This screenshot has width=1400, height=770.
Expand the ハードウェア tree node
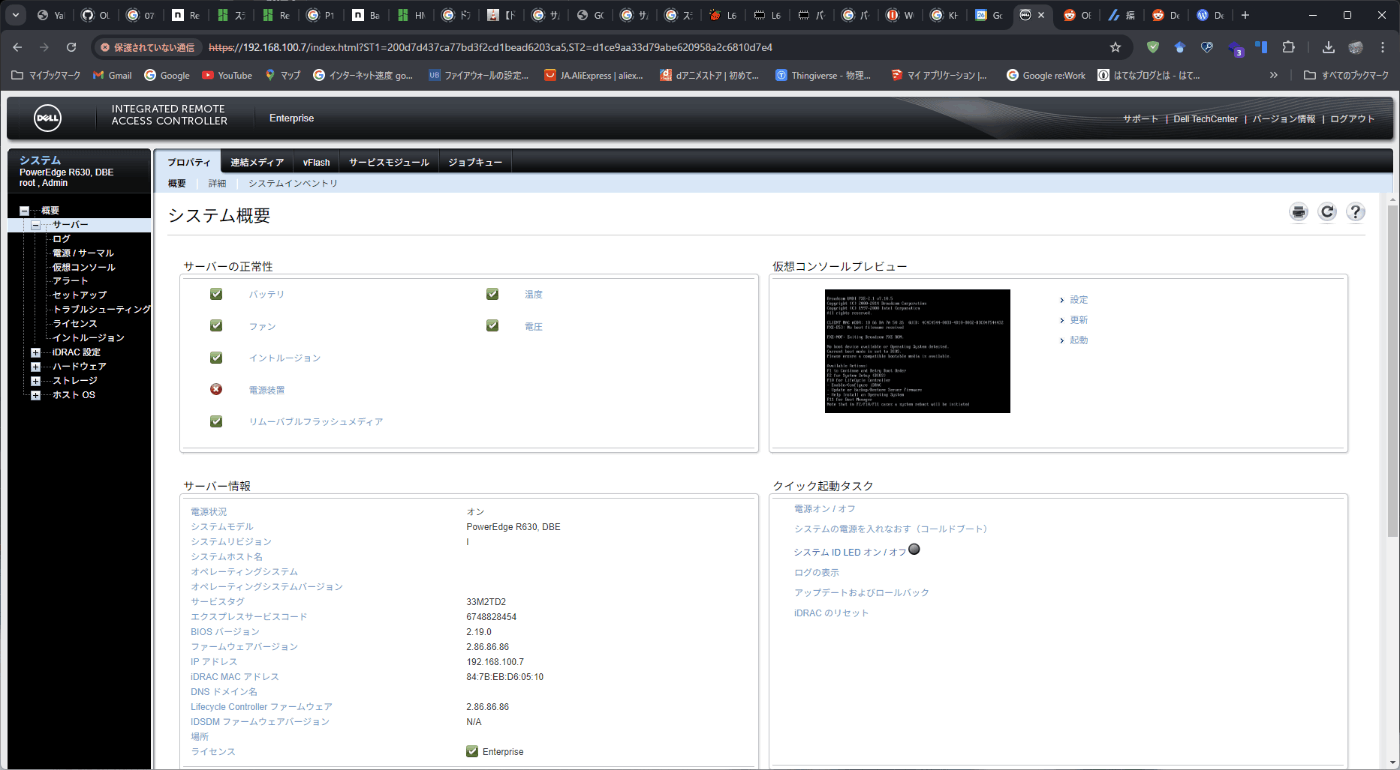click(35, 367)
